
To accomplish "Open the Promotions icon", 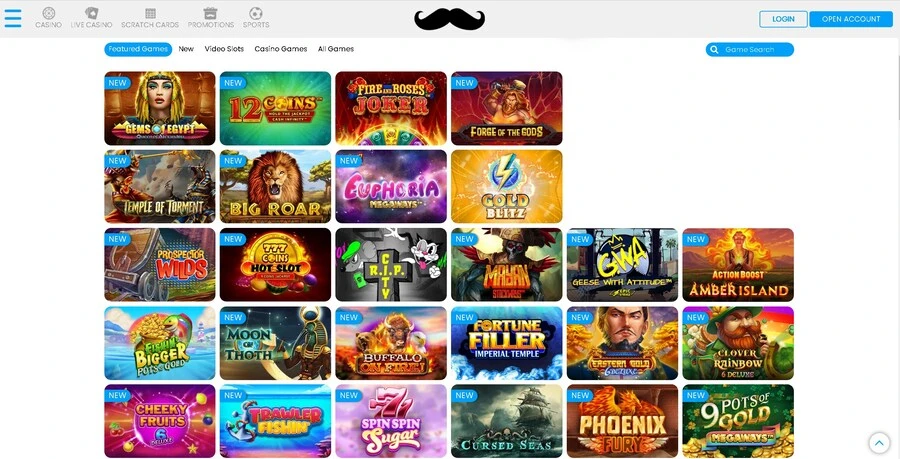I will click(211, 13).
